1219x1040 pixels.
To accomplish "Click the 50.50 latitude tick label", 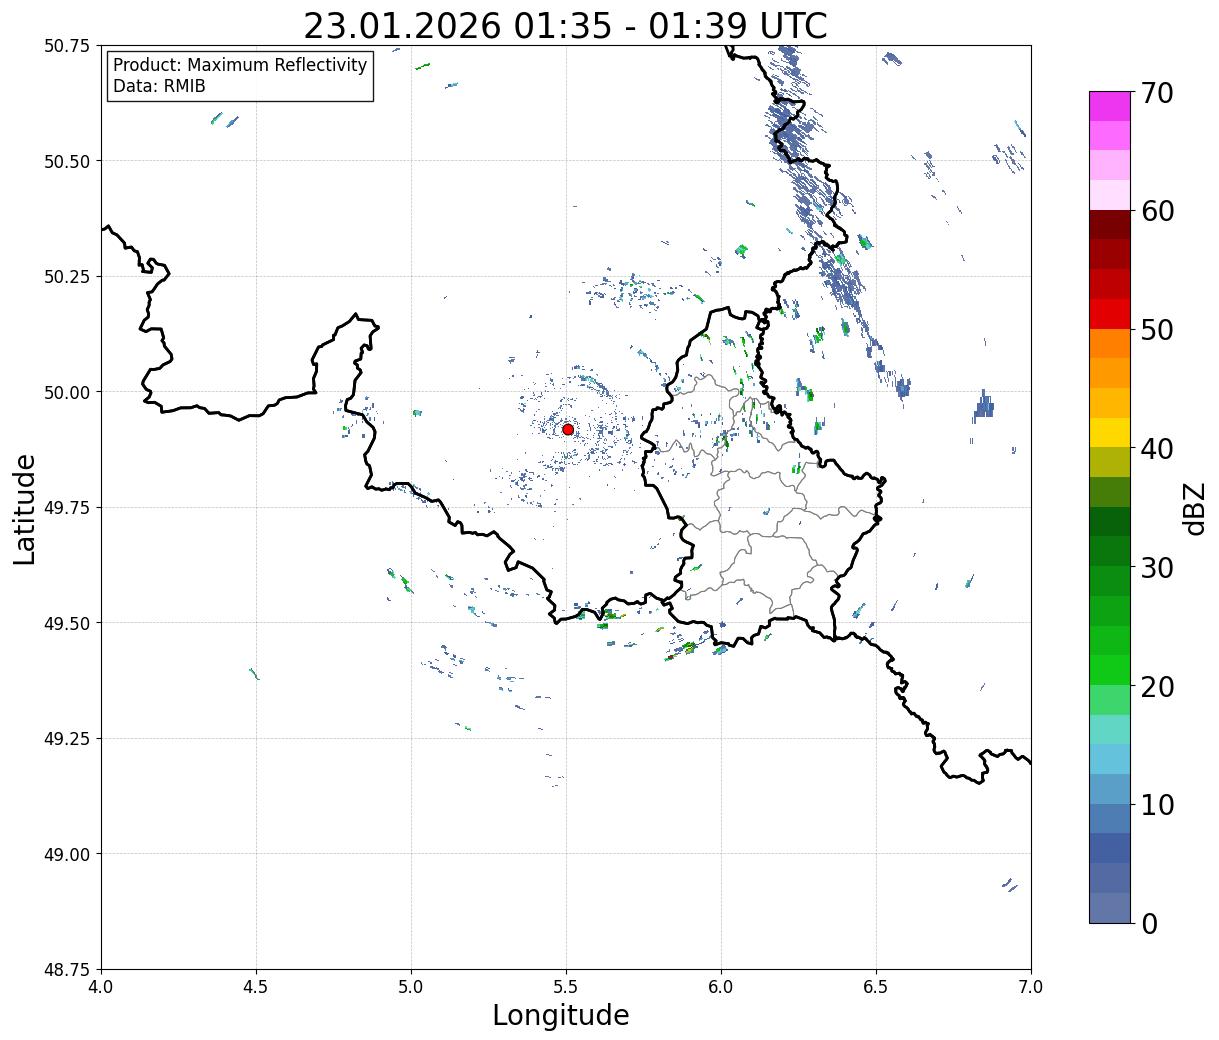I will [67, 161].
